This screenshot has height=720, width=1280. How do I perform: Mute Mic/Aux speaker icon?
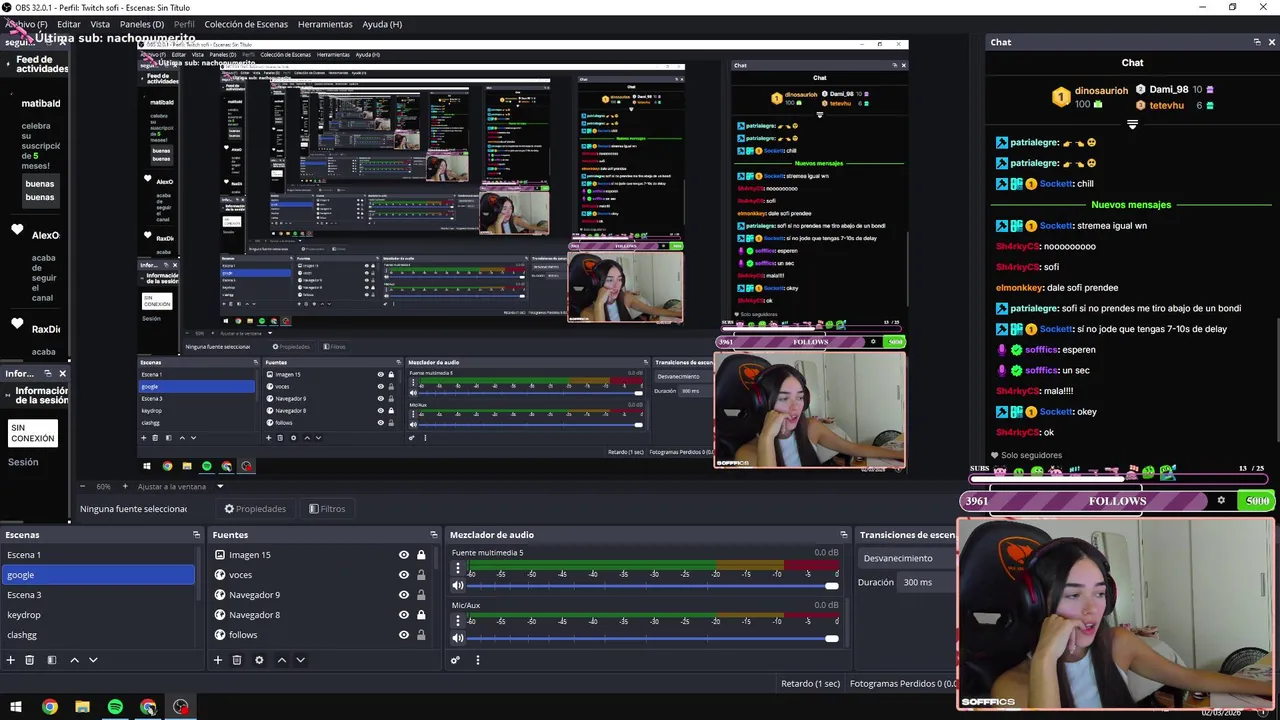[x=458, y=638]
